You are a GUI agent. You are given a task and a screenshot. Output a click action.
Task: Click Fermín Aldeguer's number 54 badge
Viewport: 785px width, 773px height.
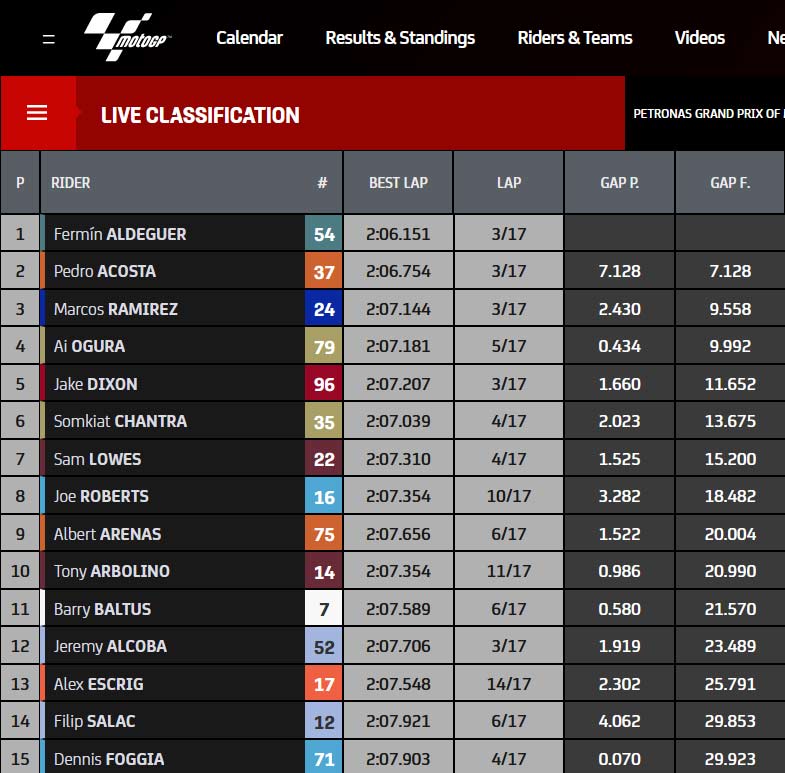click(x=323, y=234)
